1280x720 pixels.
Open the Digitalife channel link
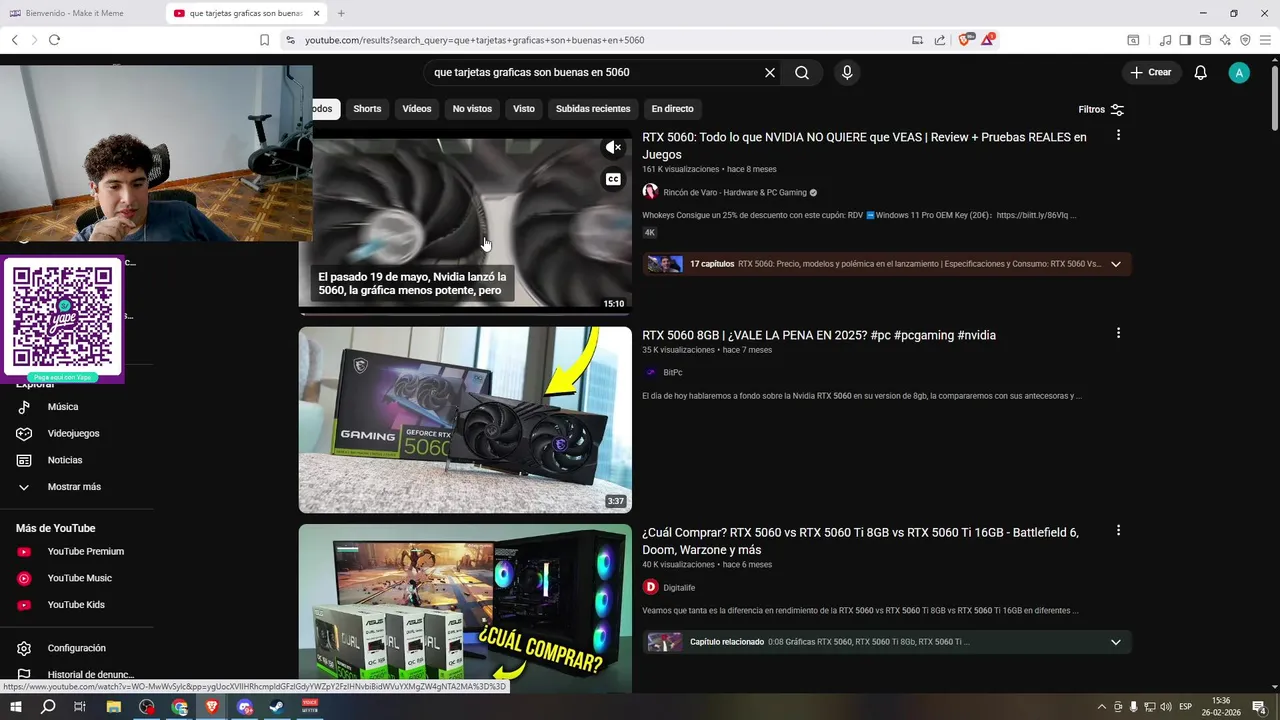click(x=679, y=588)
